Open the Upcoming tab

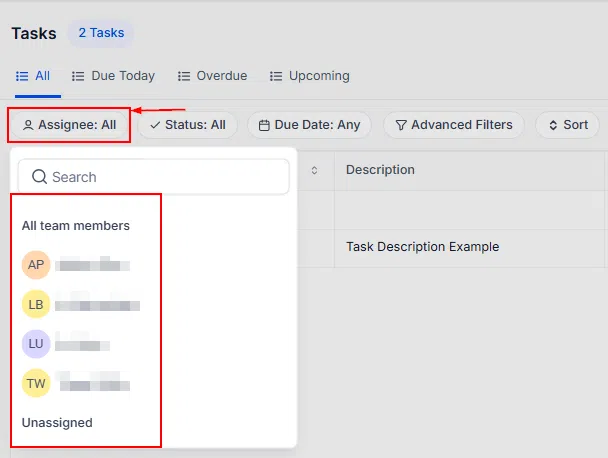[x=310, y=76]
